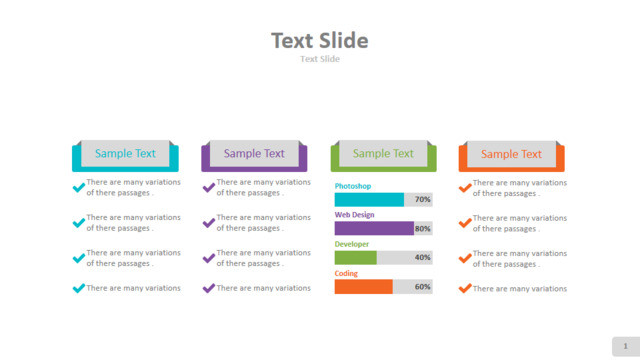Screen dimensions: 640x360
Task: Select the small Text Slide subtitle
Action: tap(320, 59)
